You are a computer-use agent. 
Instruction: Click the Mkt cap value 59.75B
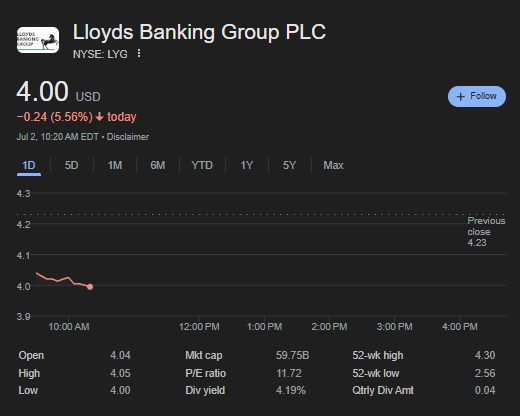pyautogui.click(x=292, y=355)
